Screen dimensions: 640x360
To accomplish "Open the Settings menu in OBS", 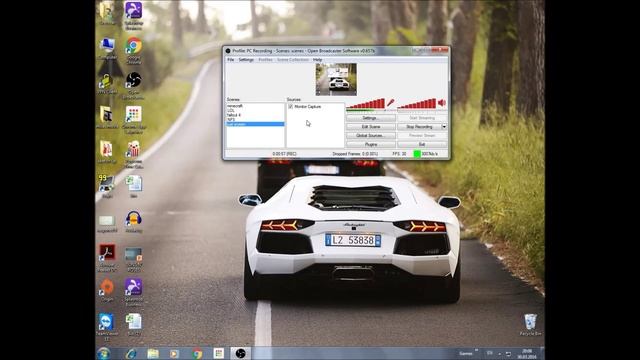I will (246, 60).
